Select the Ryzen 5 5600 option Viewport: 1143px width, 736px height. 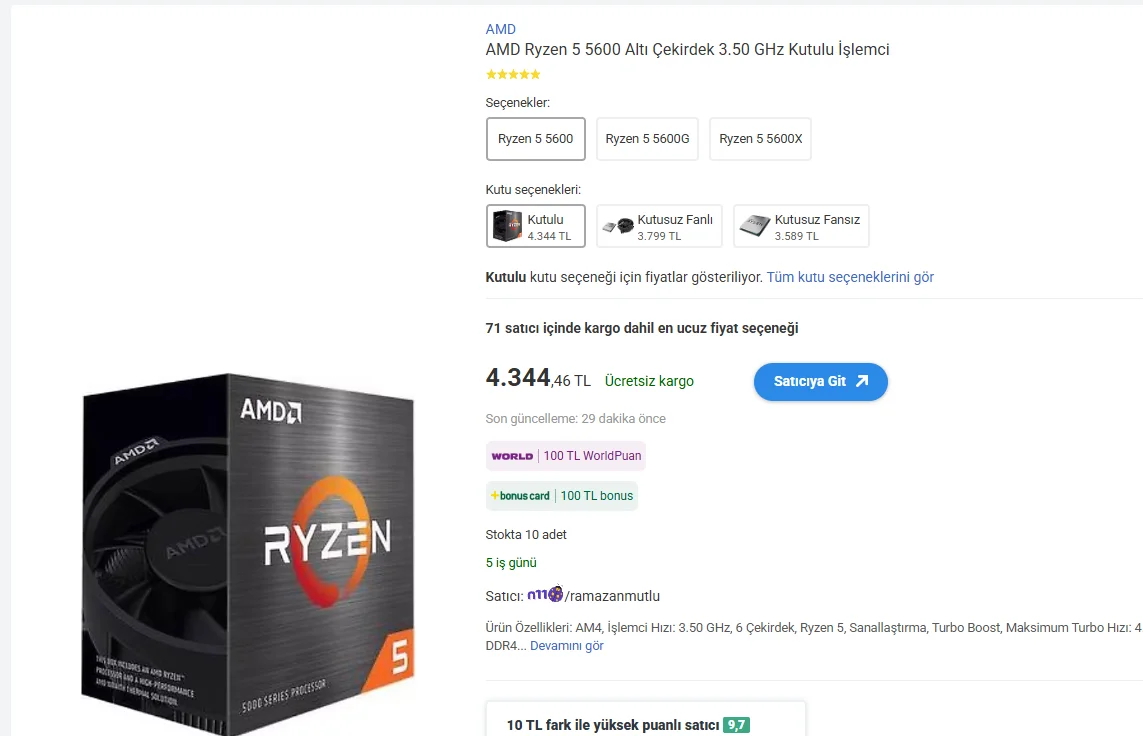(536, 138)
